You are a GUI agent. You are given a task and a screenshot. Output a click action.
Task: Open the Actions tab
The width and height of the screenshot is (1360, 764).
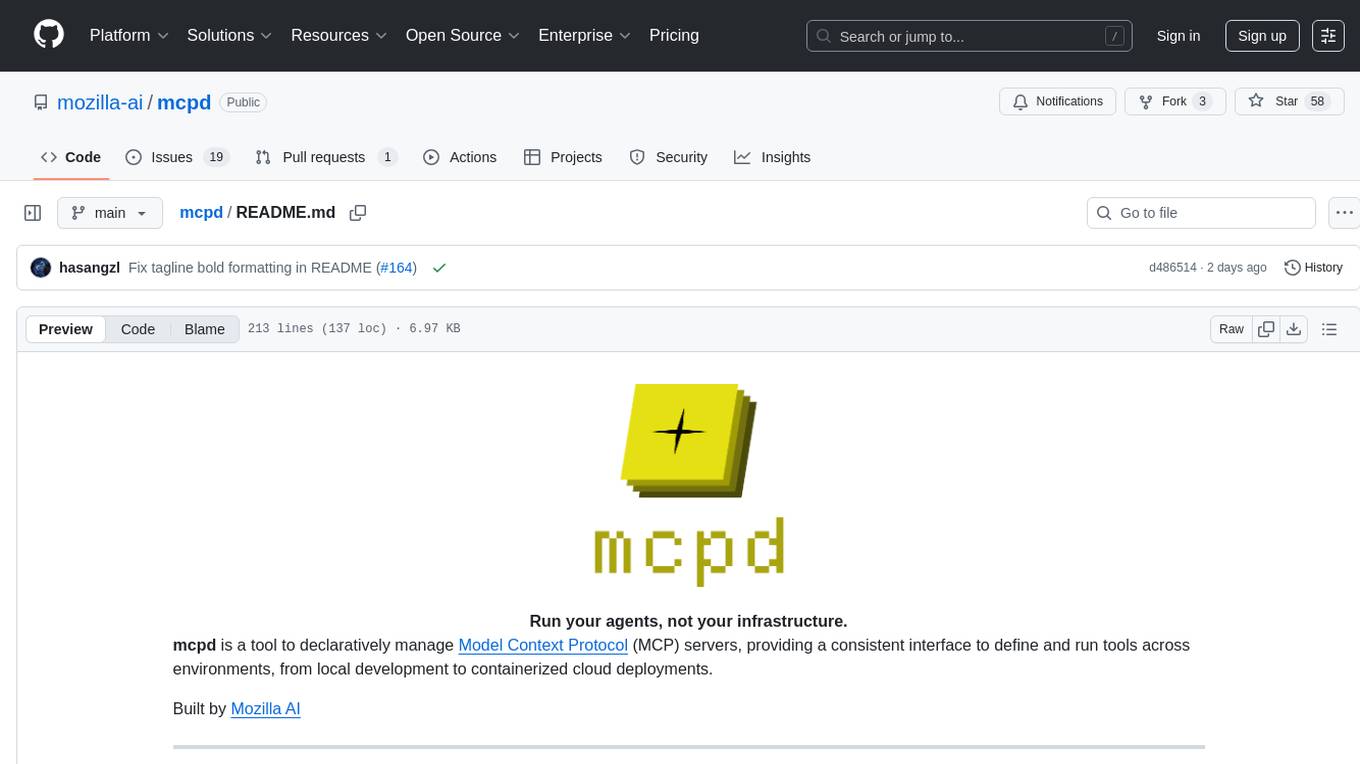click(460, 157)
